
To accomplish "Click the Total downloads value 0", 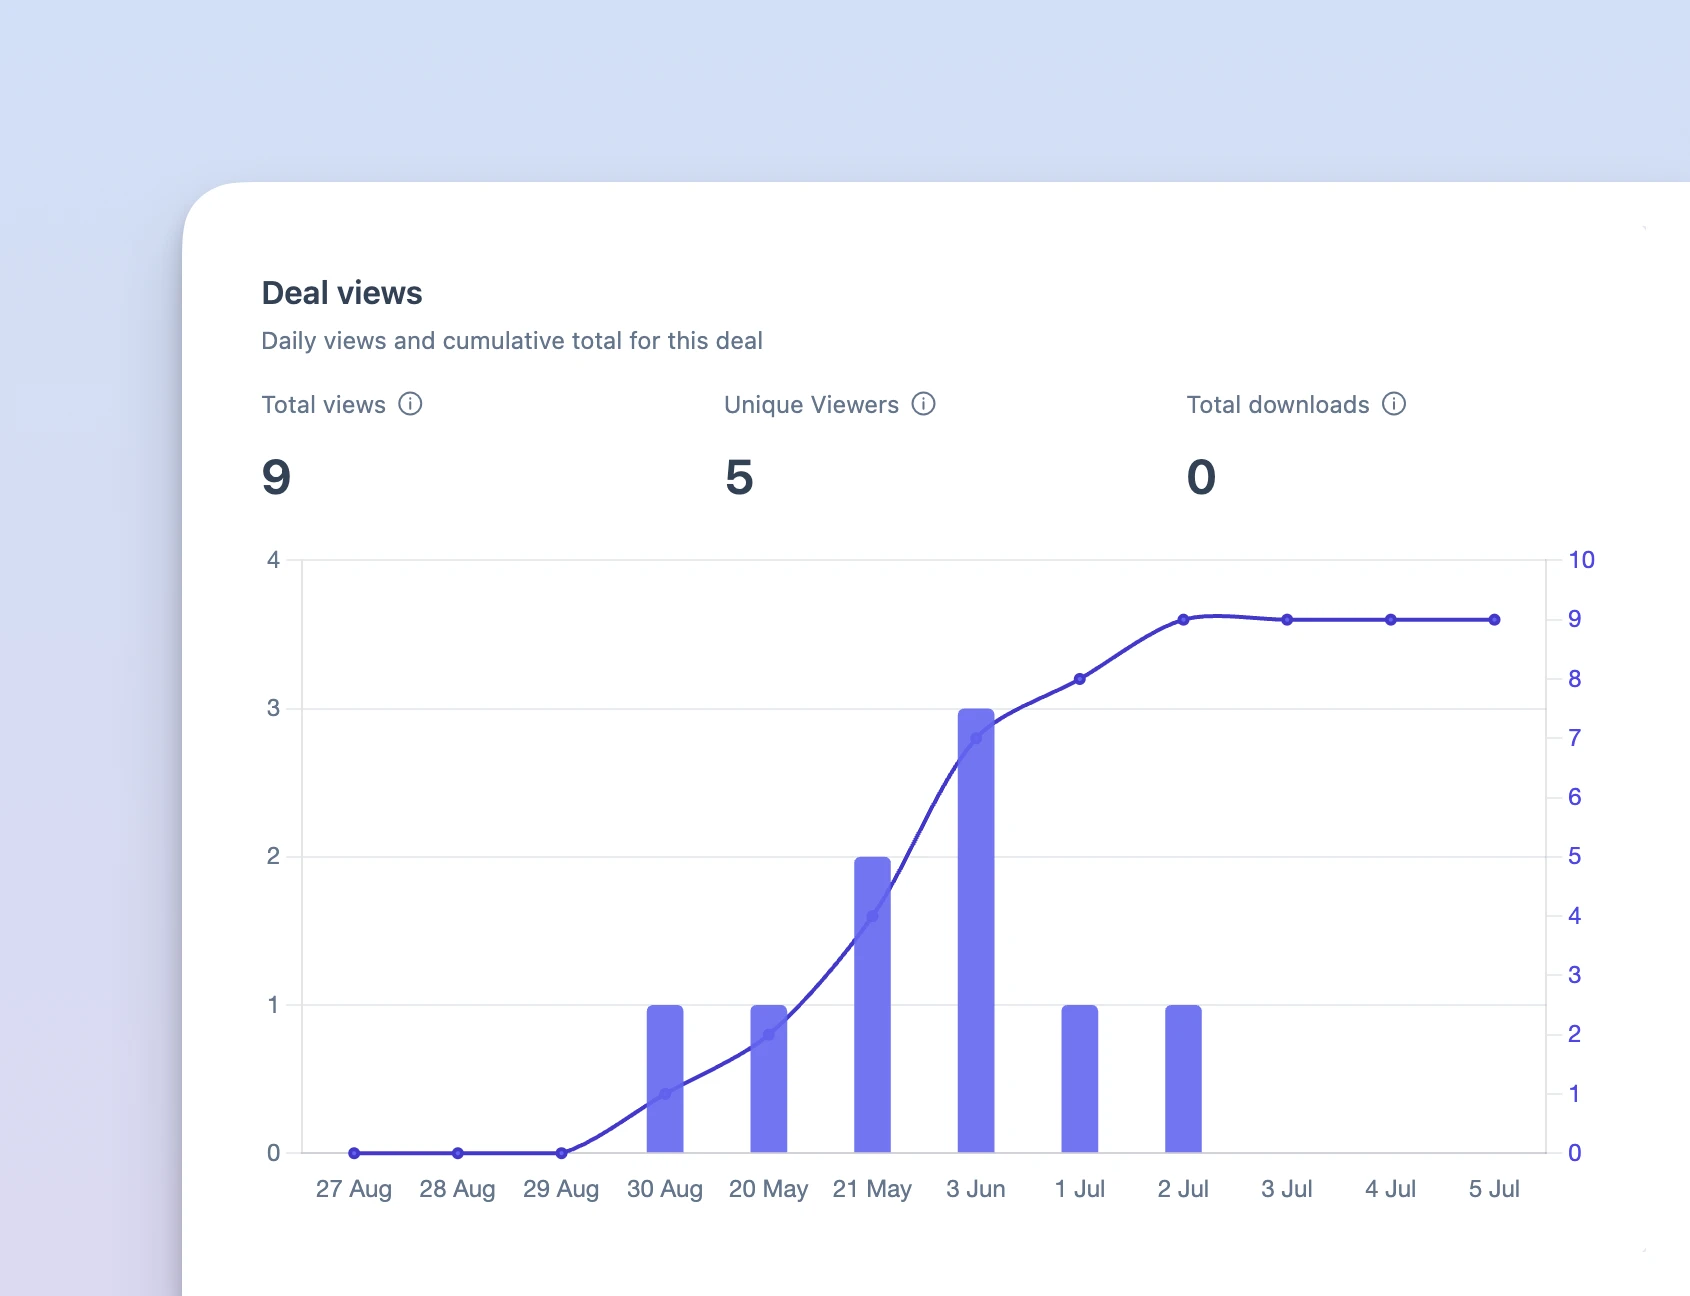I will click(1201, 477).
